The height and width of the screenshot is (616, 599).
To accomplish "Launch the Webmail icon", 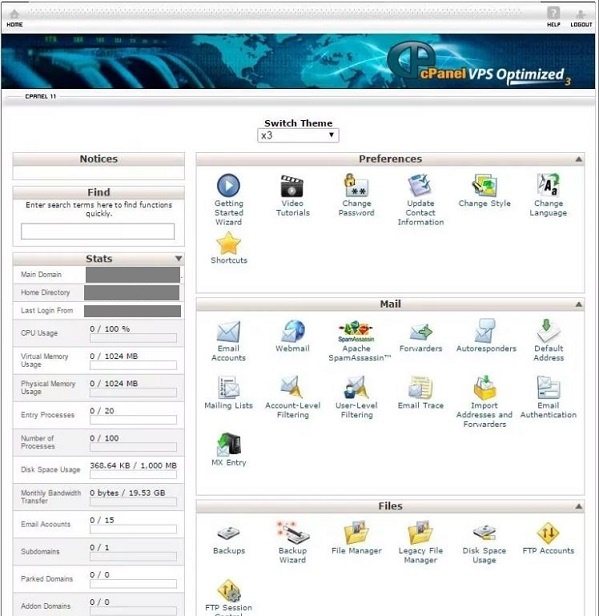I will pyautogui.click(x=292, y=331).
